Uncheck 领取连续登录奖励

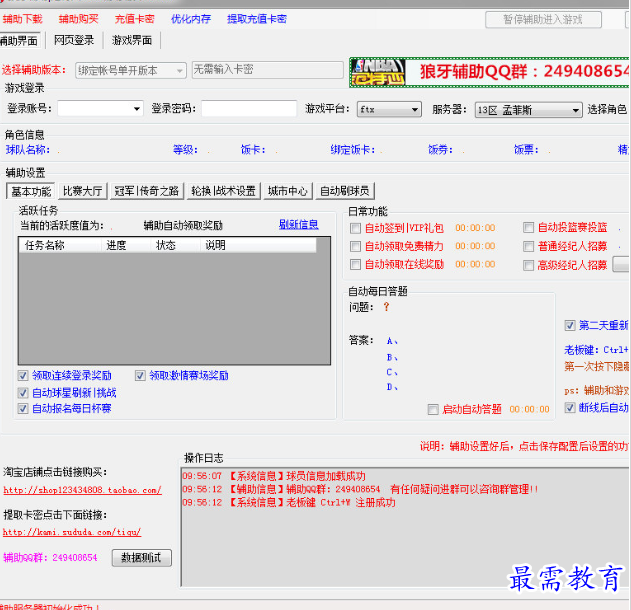point(23,376)
